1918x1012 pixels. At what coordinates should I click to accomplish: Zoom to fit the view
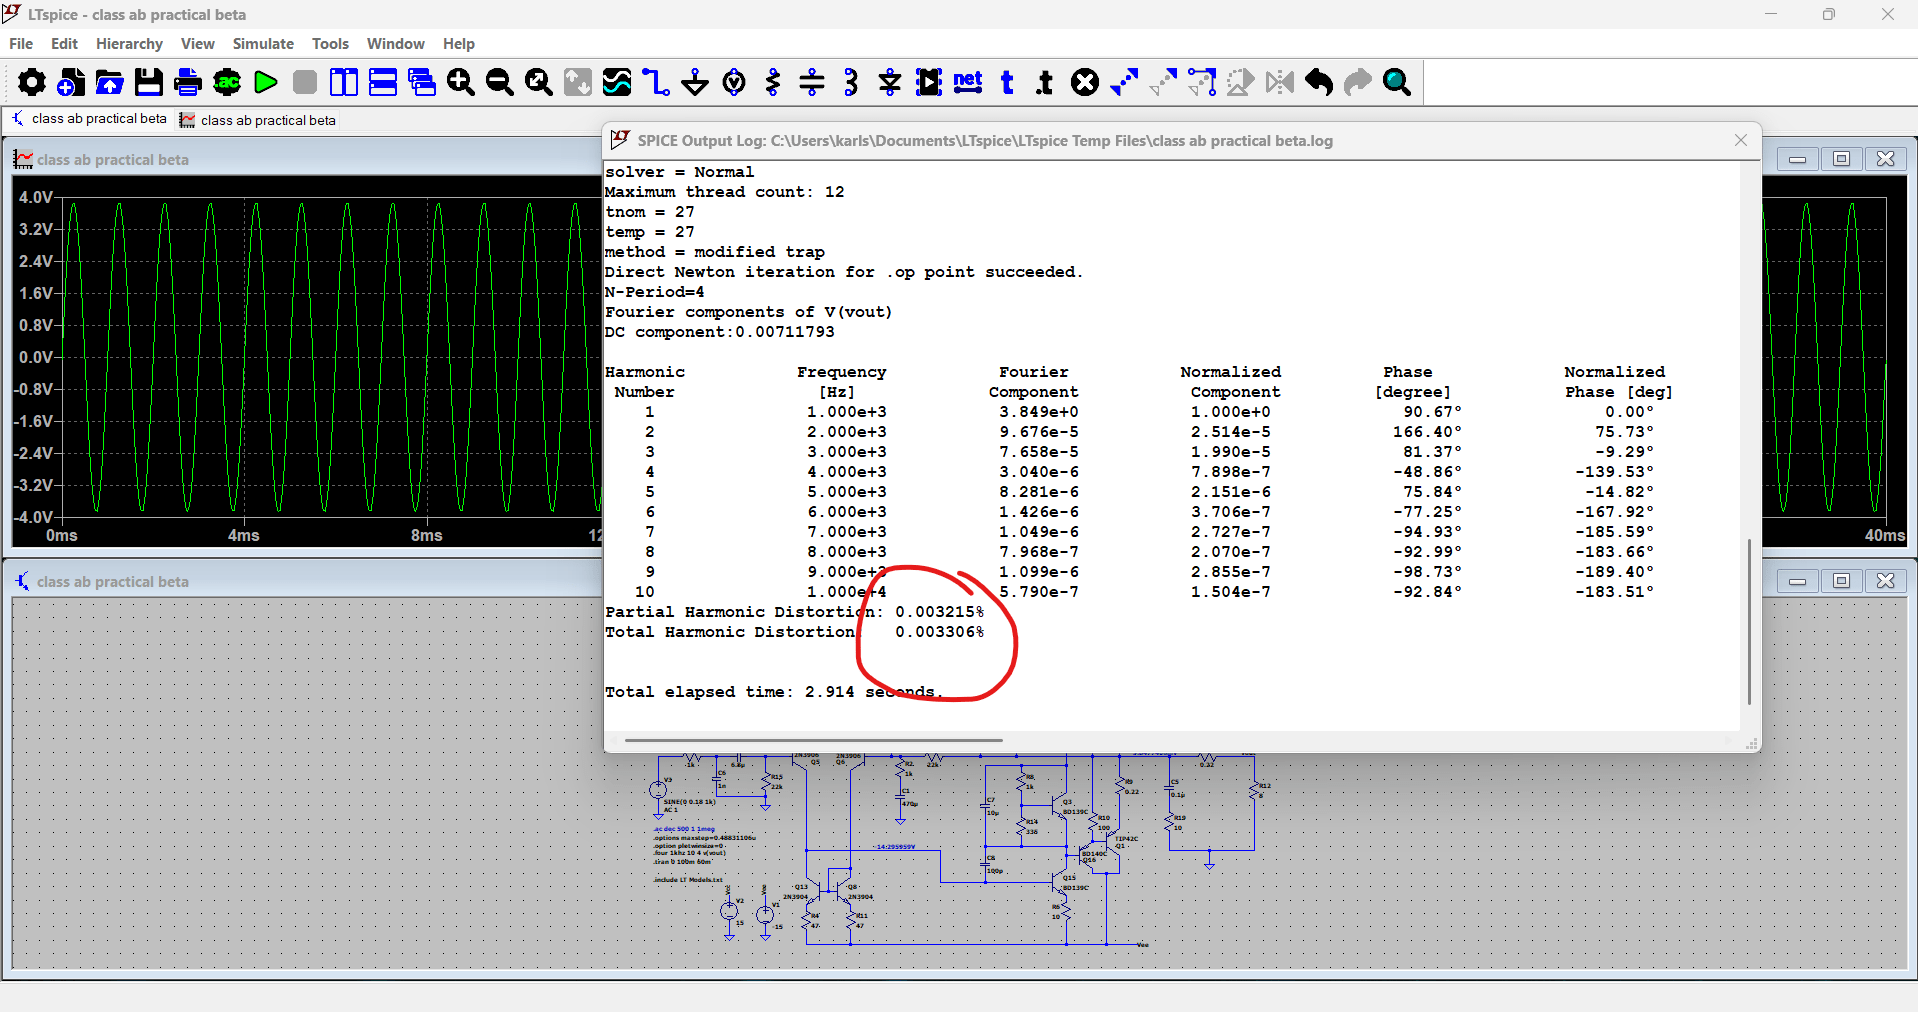(x=539, y=82)
